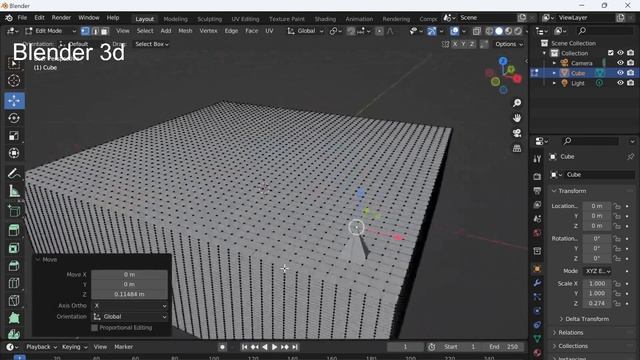This screenshot has height=360, width=640.
Task: Uncheck the Collection exclude checkbox
Action: 611,53
